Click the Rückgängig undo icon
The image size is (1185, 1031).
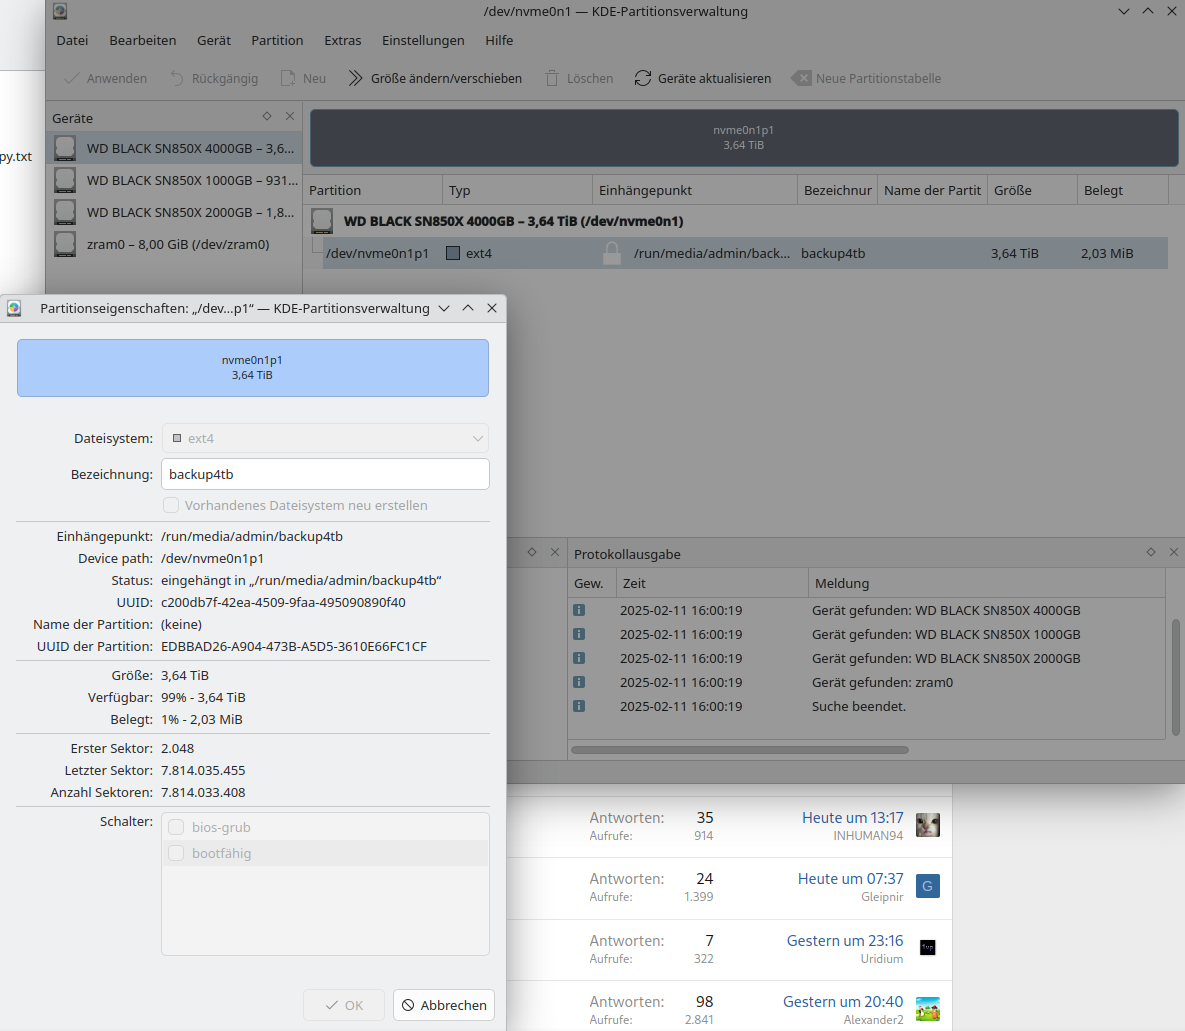(x=177, y=79)
